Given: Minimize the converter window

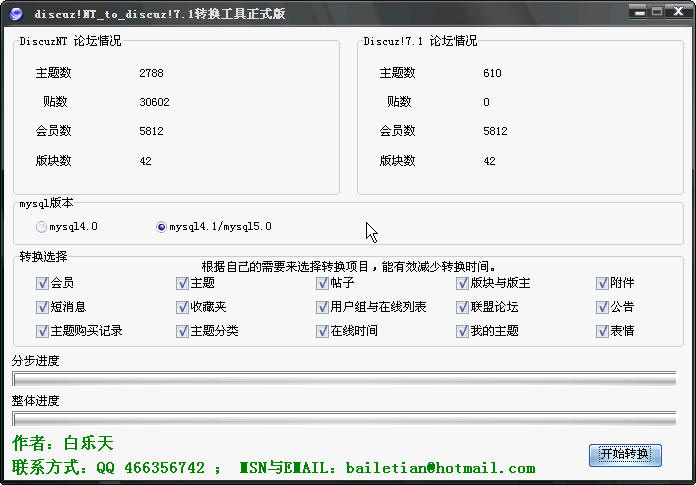Looking at the screenshot, I should (639, 12).
